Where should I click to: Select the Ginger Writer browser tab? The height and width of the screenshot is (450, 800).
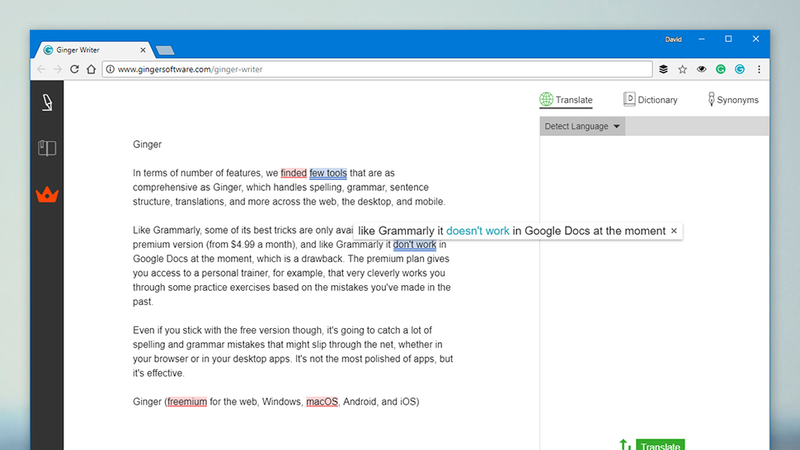tap(92, 50)
